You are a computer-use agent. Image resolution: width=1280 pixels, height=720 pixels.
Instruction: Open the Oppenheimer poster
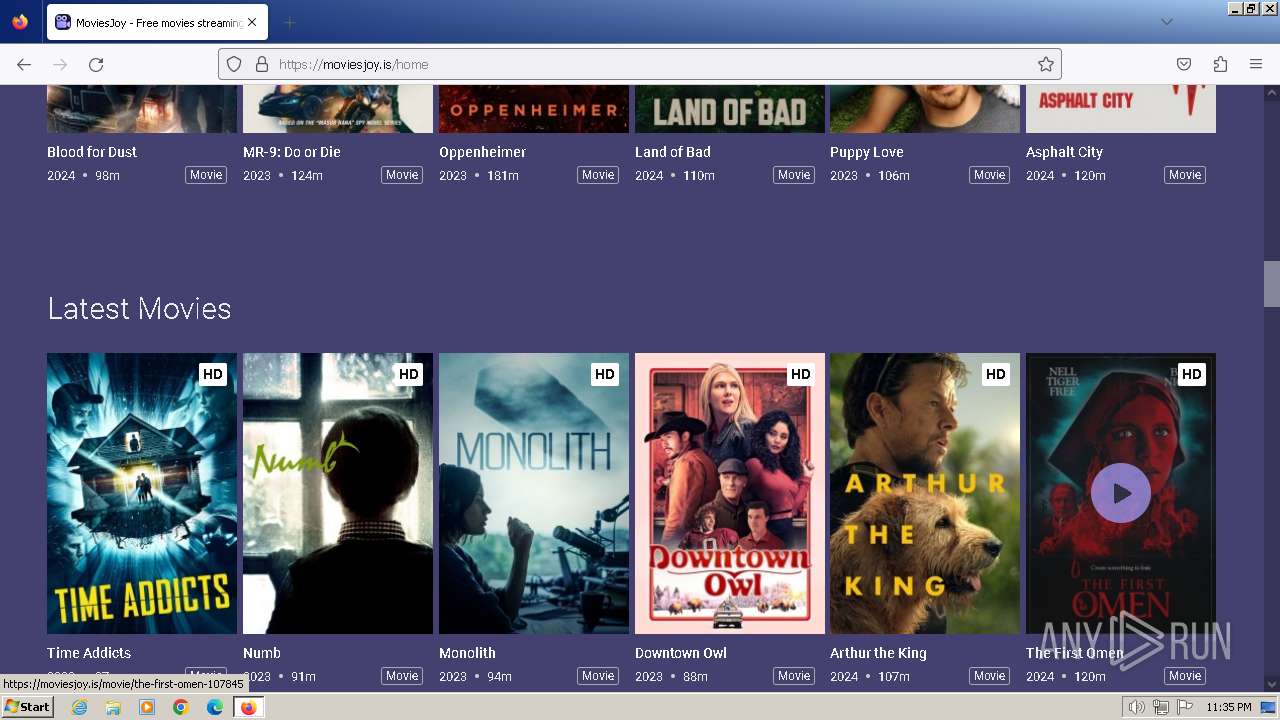point(534,109)
